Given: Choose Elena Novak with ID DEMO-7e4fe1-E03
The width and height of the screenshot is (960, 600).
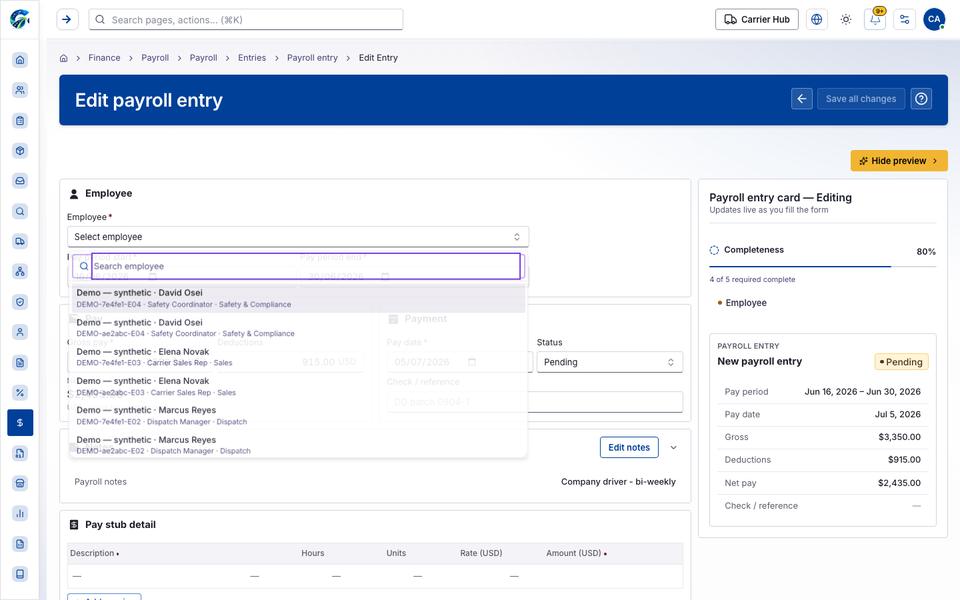Looking at the screenshot, I should pyautogui.click(x=298, y=357).
